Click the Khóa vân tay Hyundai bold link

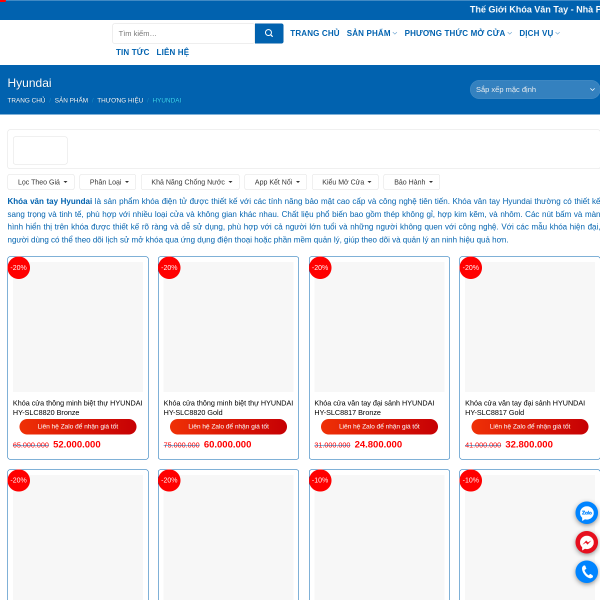(x=50, y=201)
